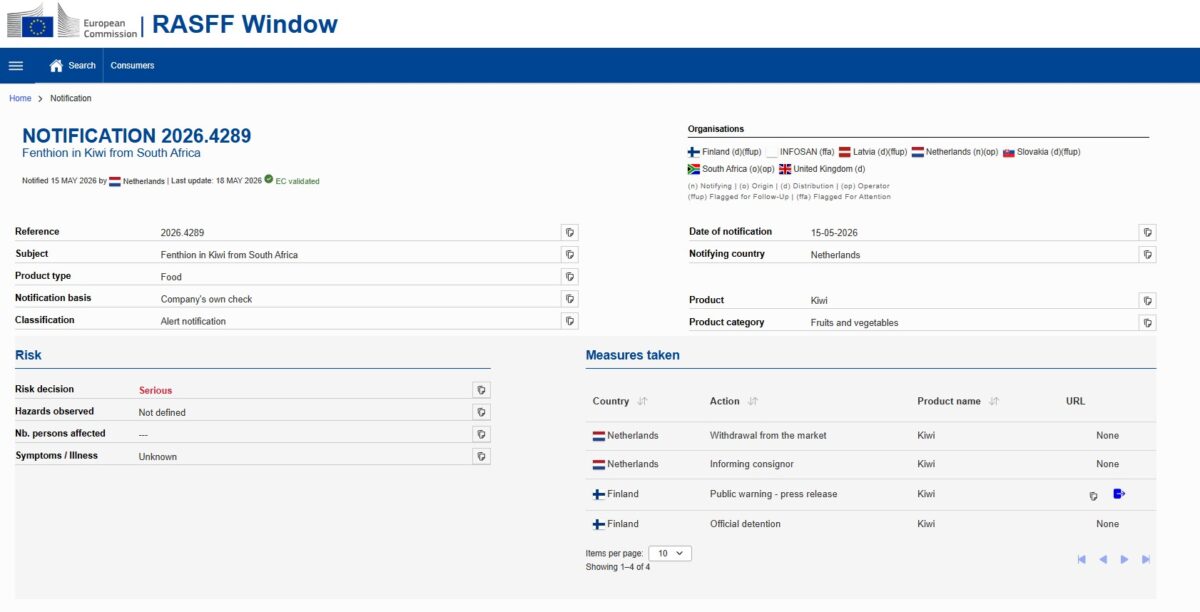Click 'Alert notification' classification value
1200x612 pixels.
(x=193, y=321)
